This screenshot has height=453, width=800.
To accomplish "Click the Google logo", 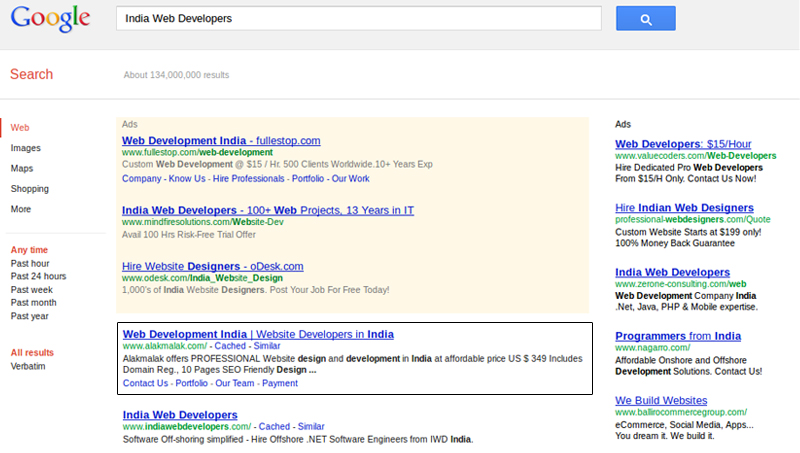I will coord(51,19).
